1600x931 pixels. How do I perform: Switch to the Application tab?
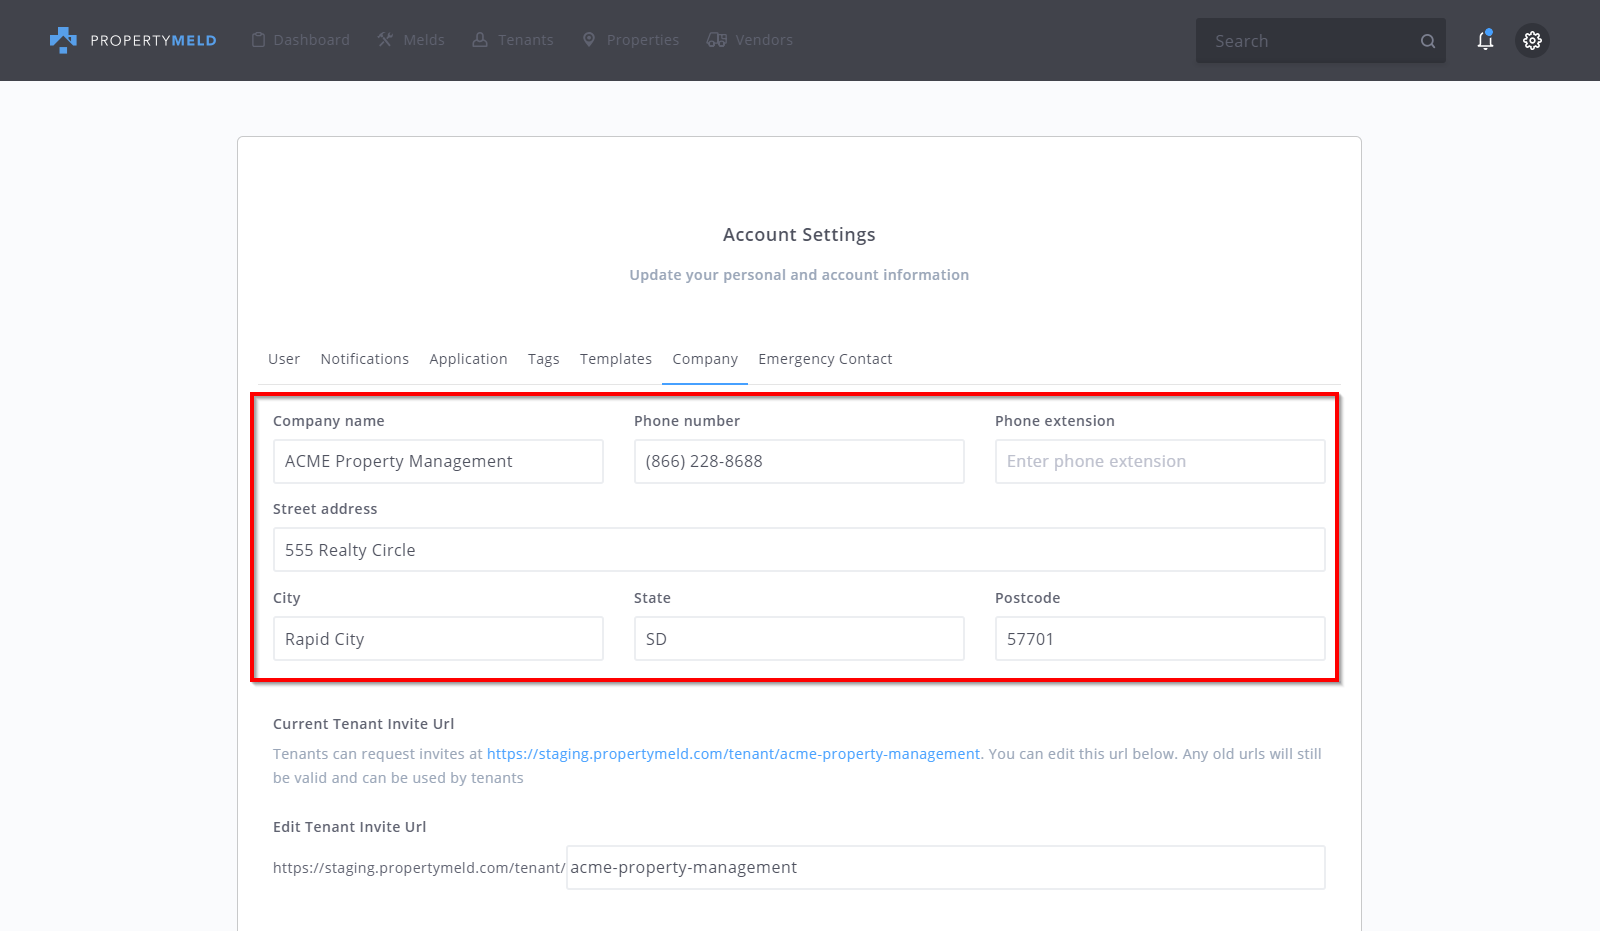coord(468,359)
